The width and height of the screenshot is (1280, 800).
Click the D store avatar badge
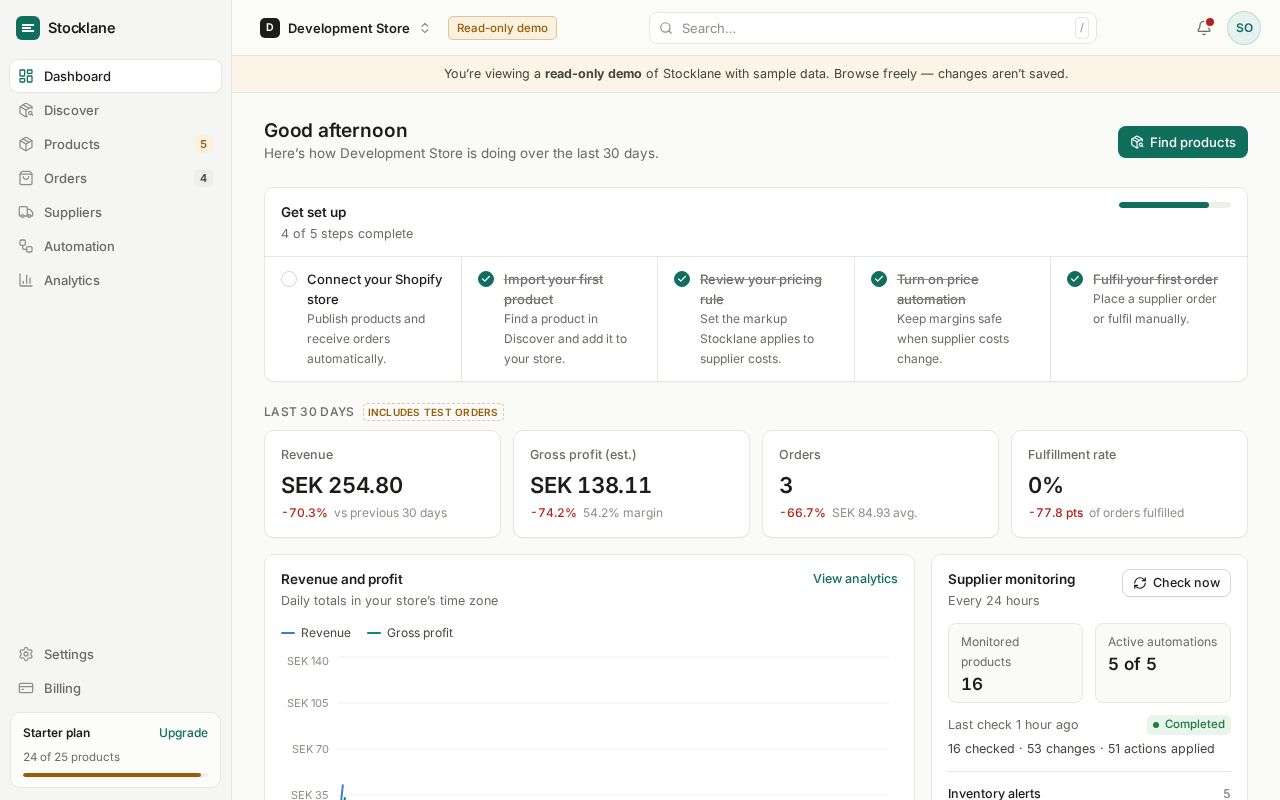[270, 28]
